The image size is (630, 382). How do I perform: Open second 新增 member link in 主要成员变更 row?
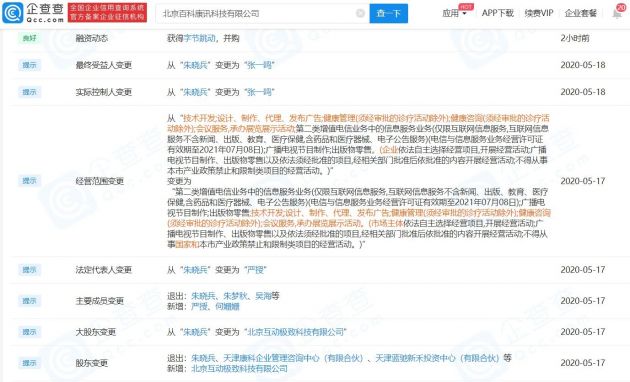(x=227, y=306)
